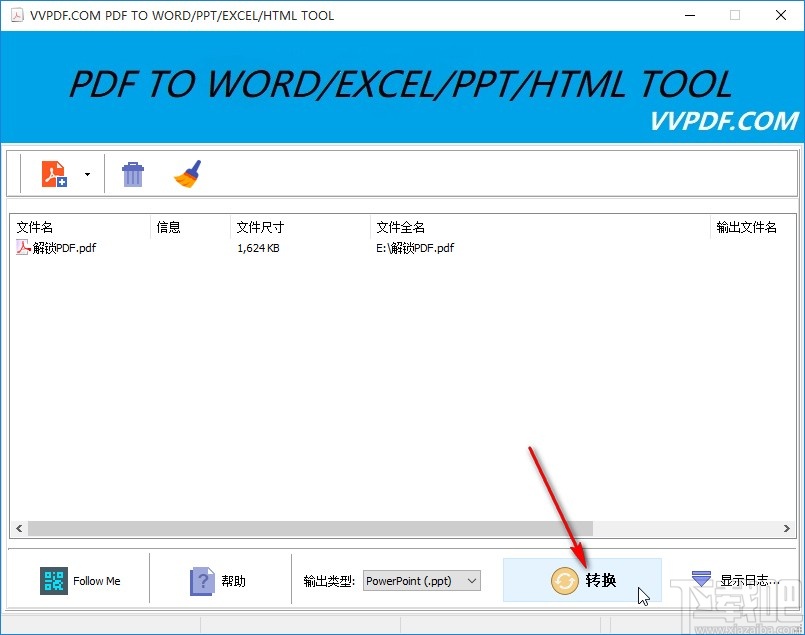The image size is (805, 635).
Task: Open the 输出类型 output format combo box
Action: (x=421, y=580)
